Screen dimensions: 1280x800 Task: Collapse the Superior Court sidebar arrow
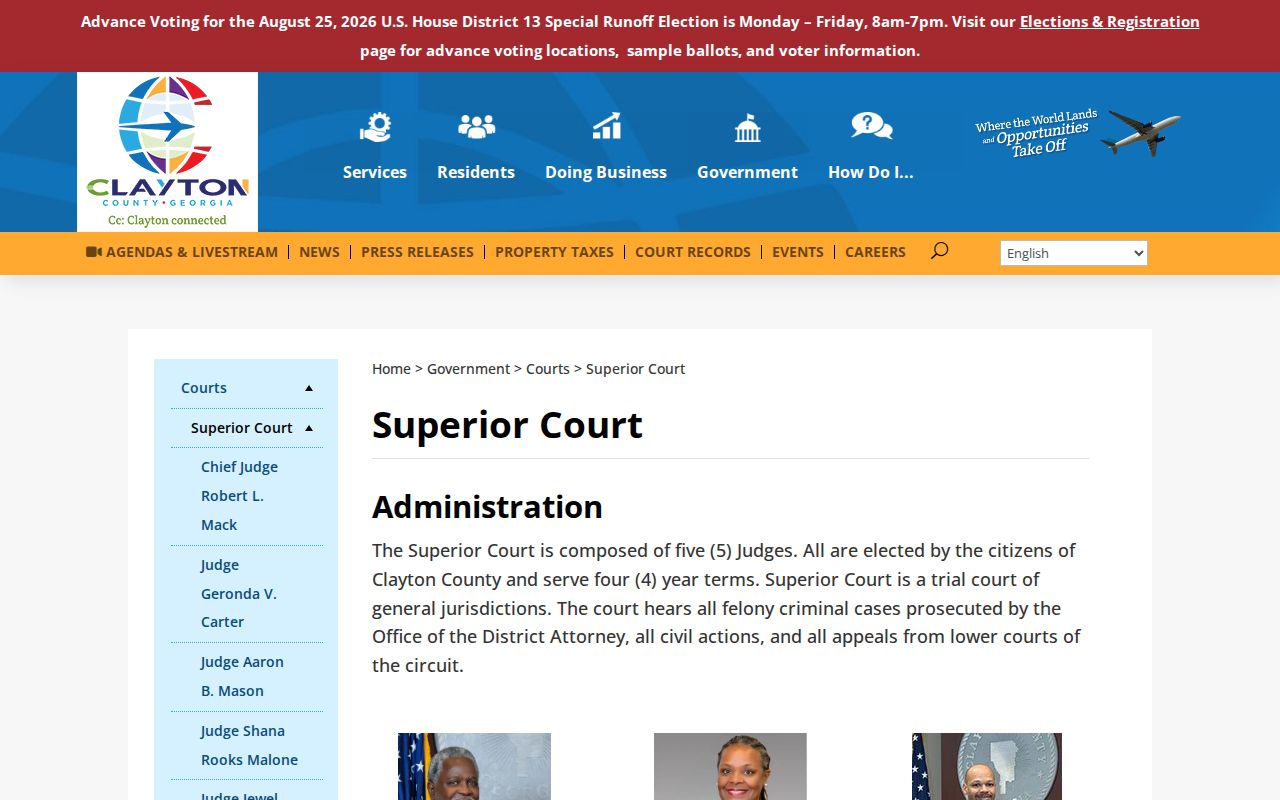(x=309, y=428)
